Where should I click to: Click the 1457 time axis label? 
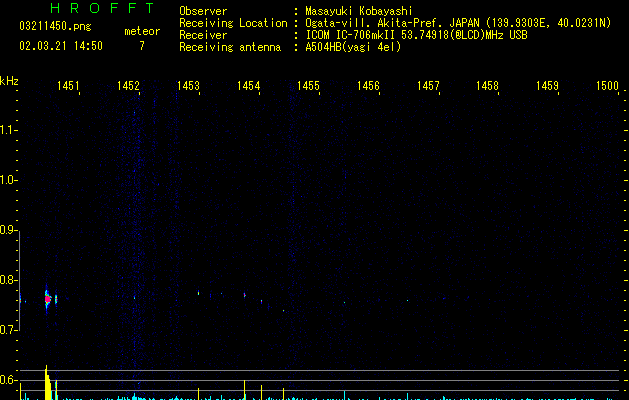click(428, 85)
